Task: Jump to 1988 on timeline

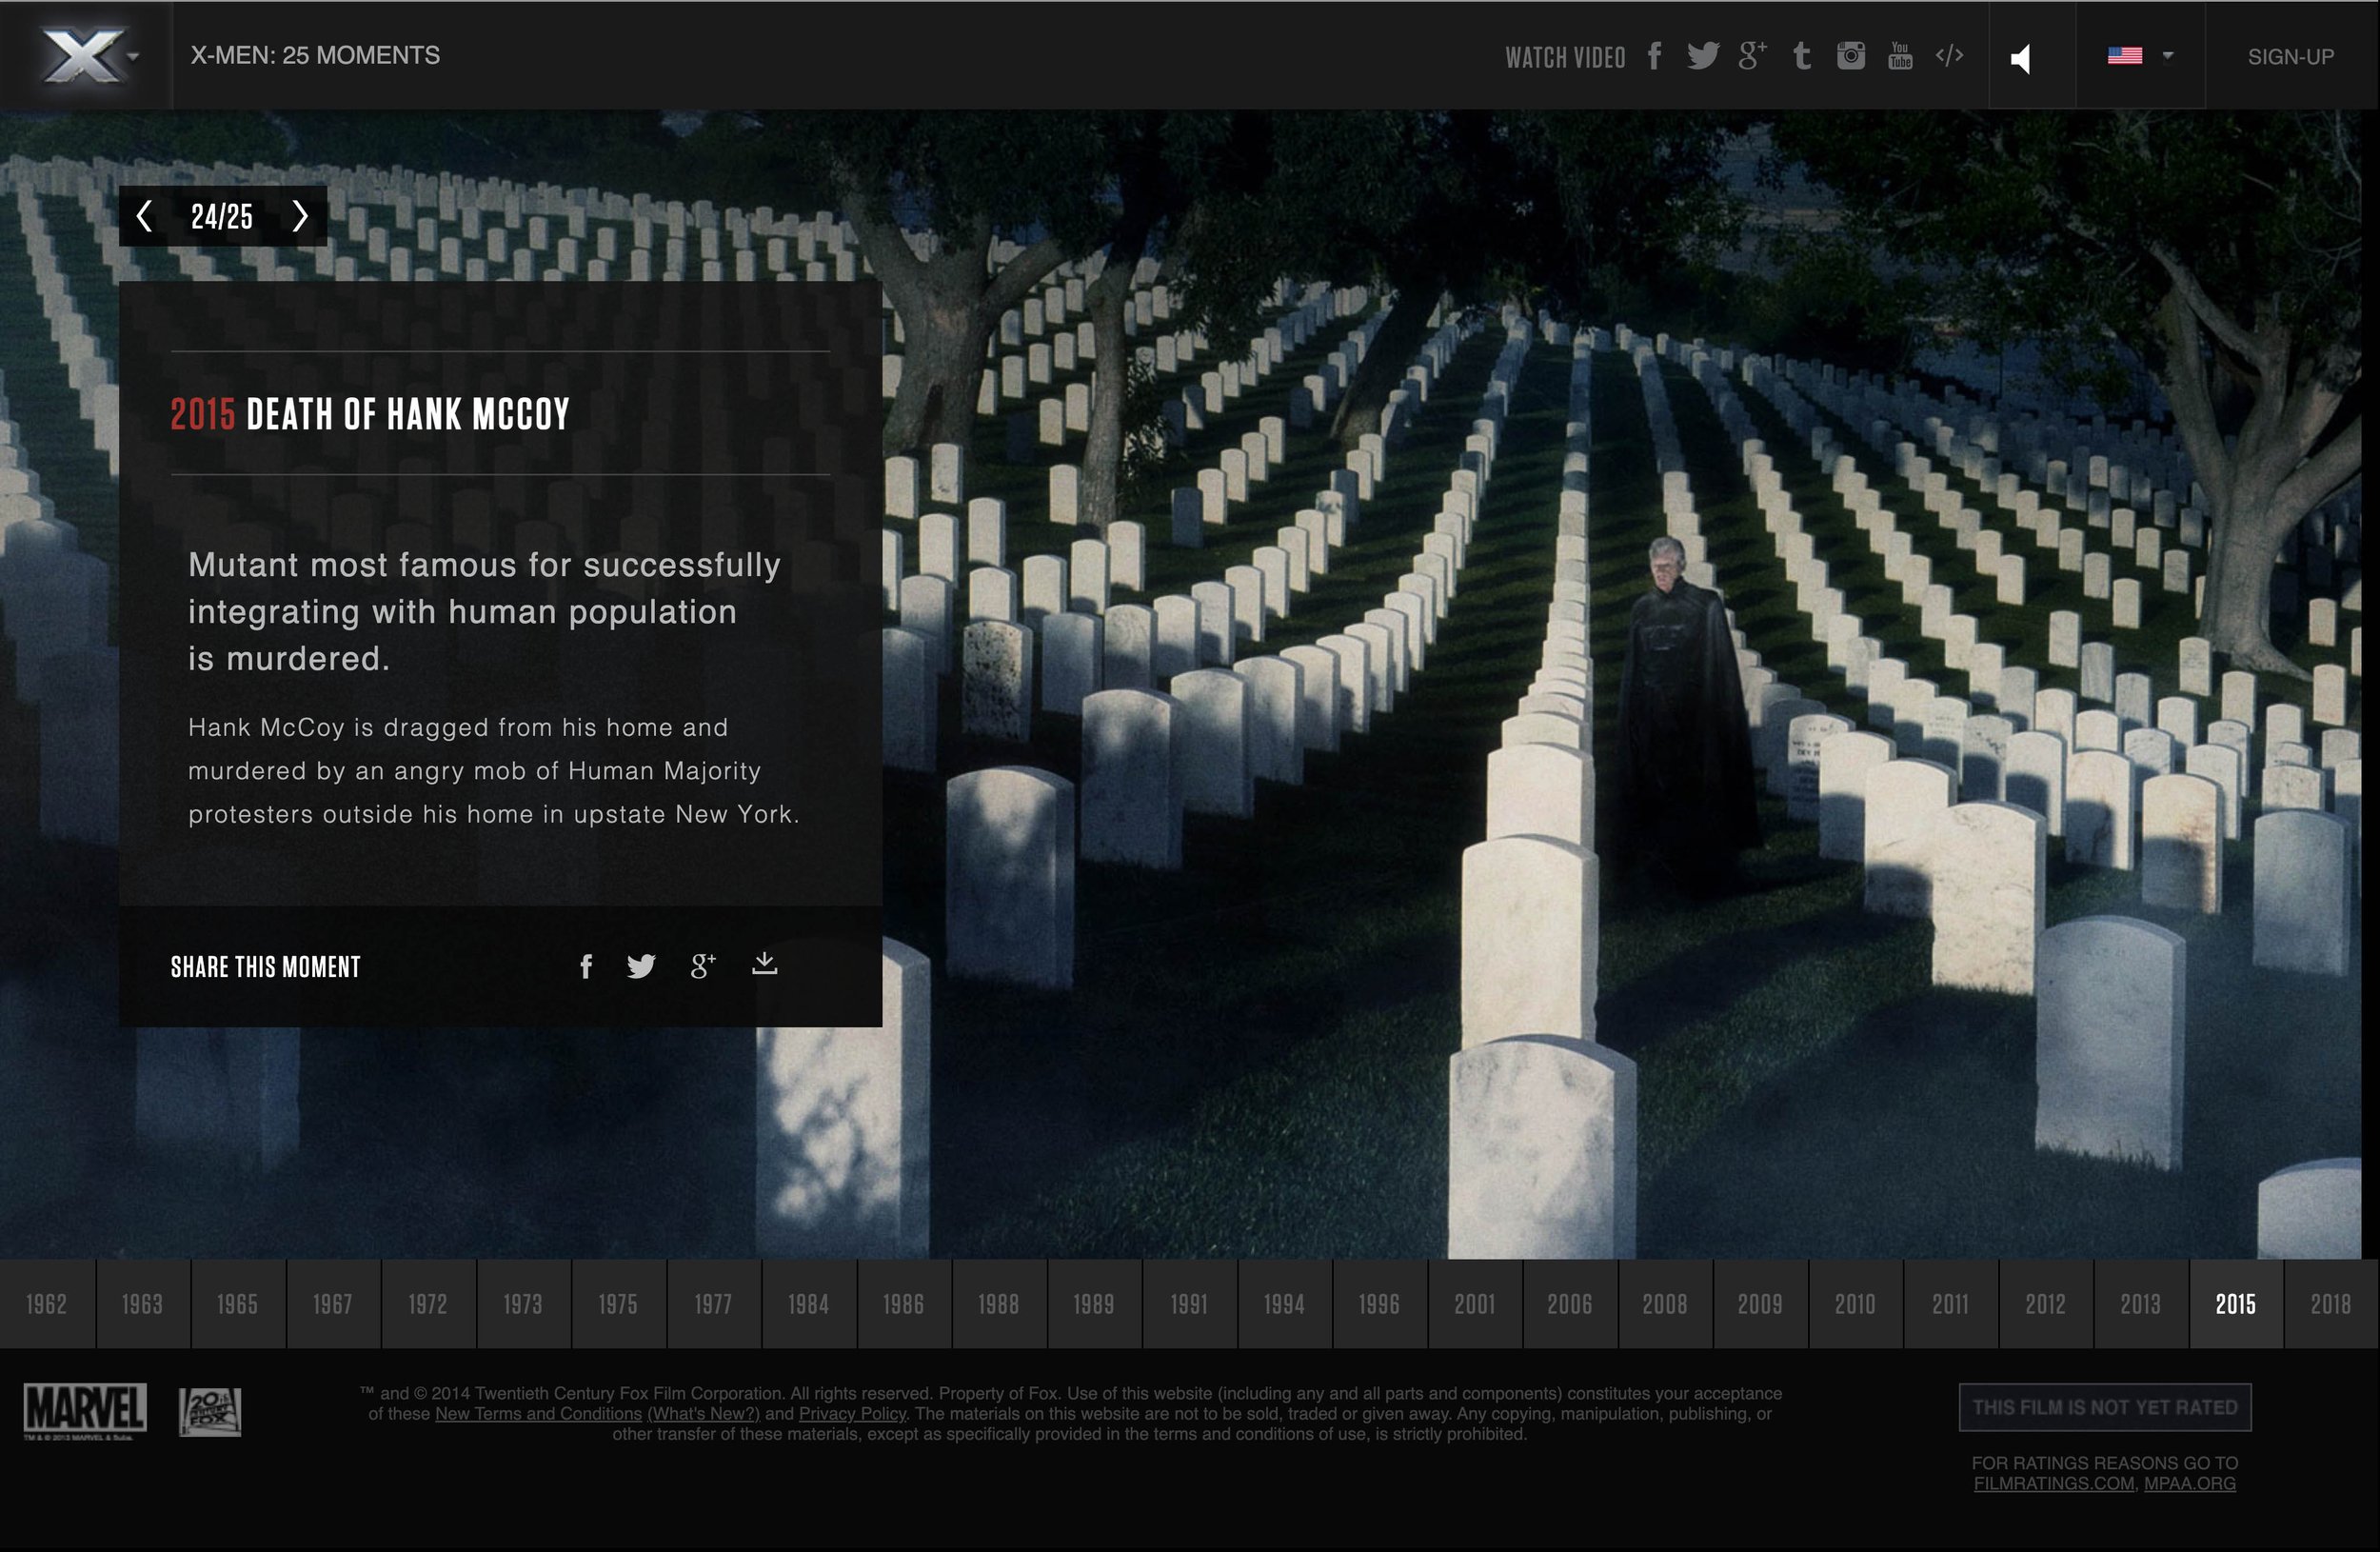Action: pos(998,1304)
